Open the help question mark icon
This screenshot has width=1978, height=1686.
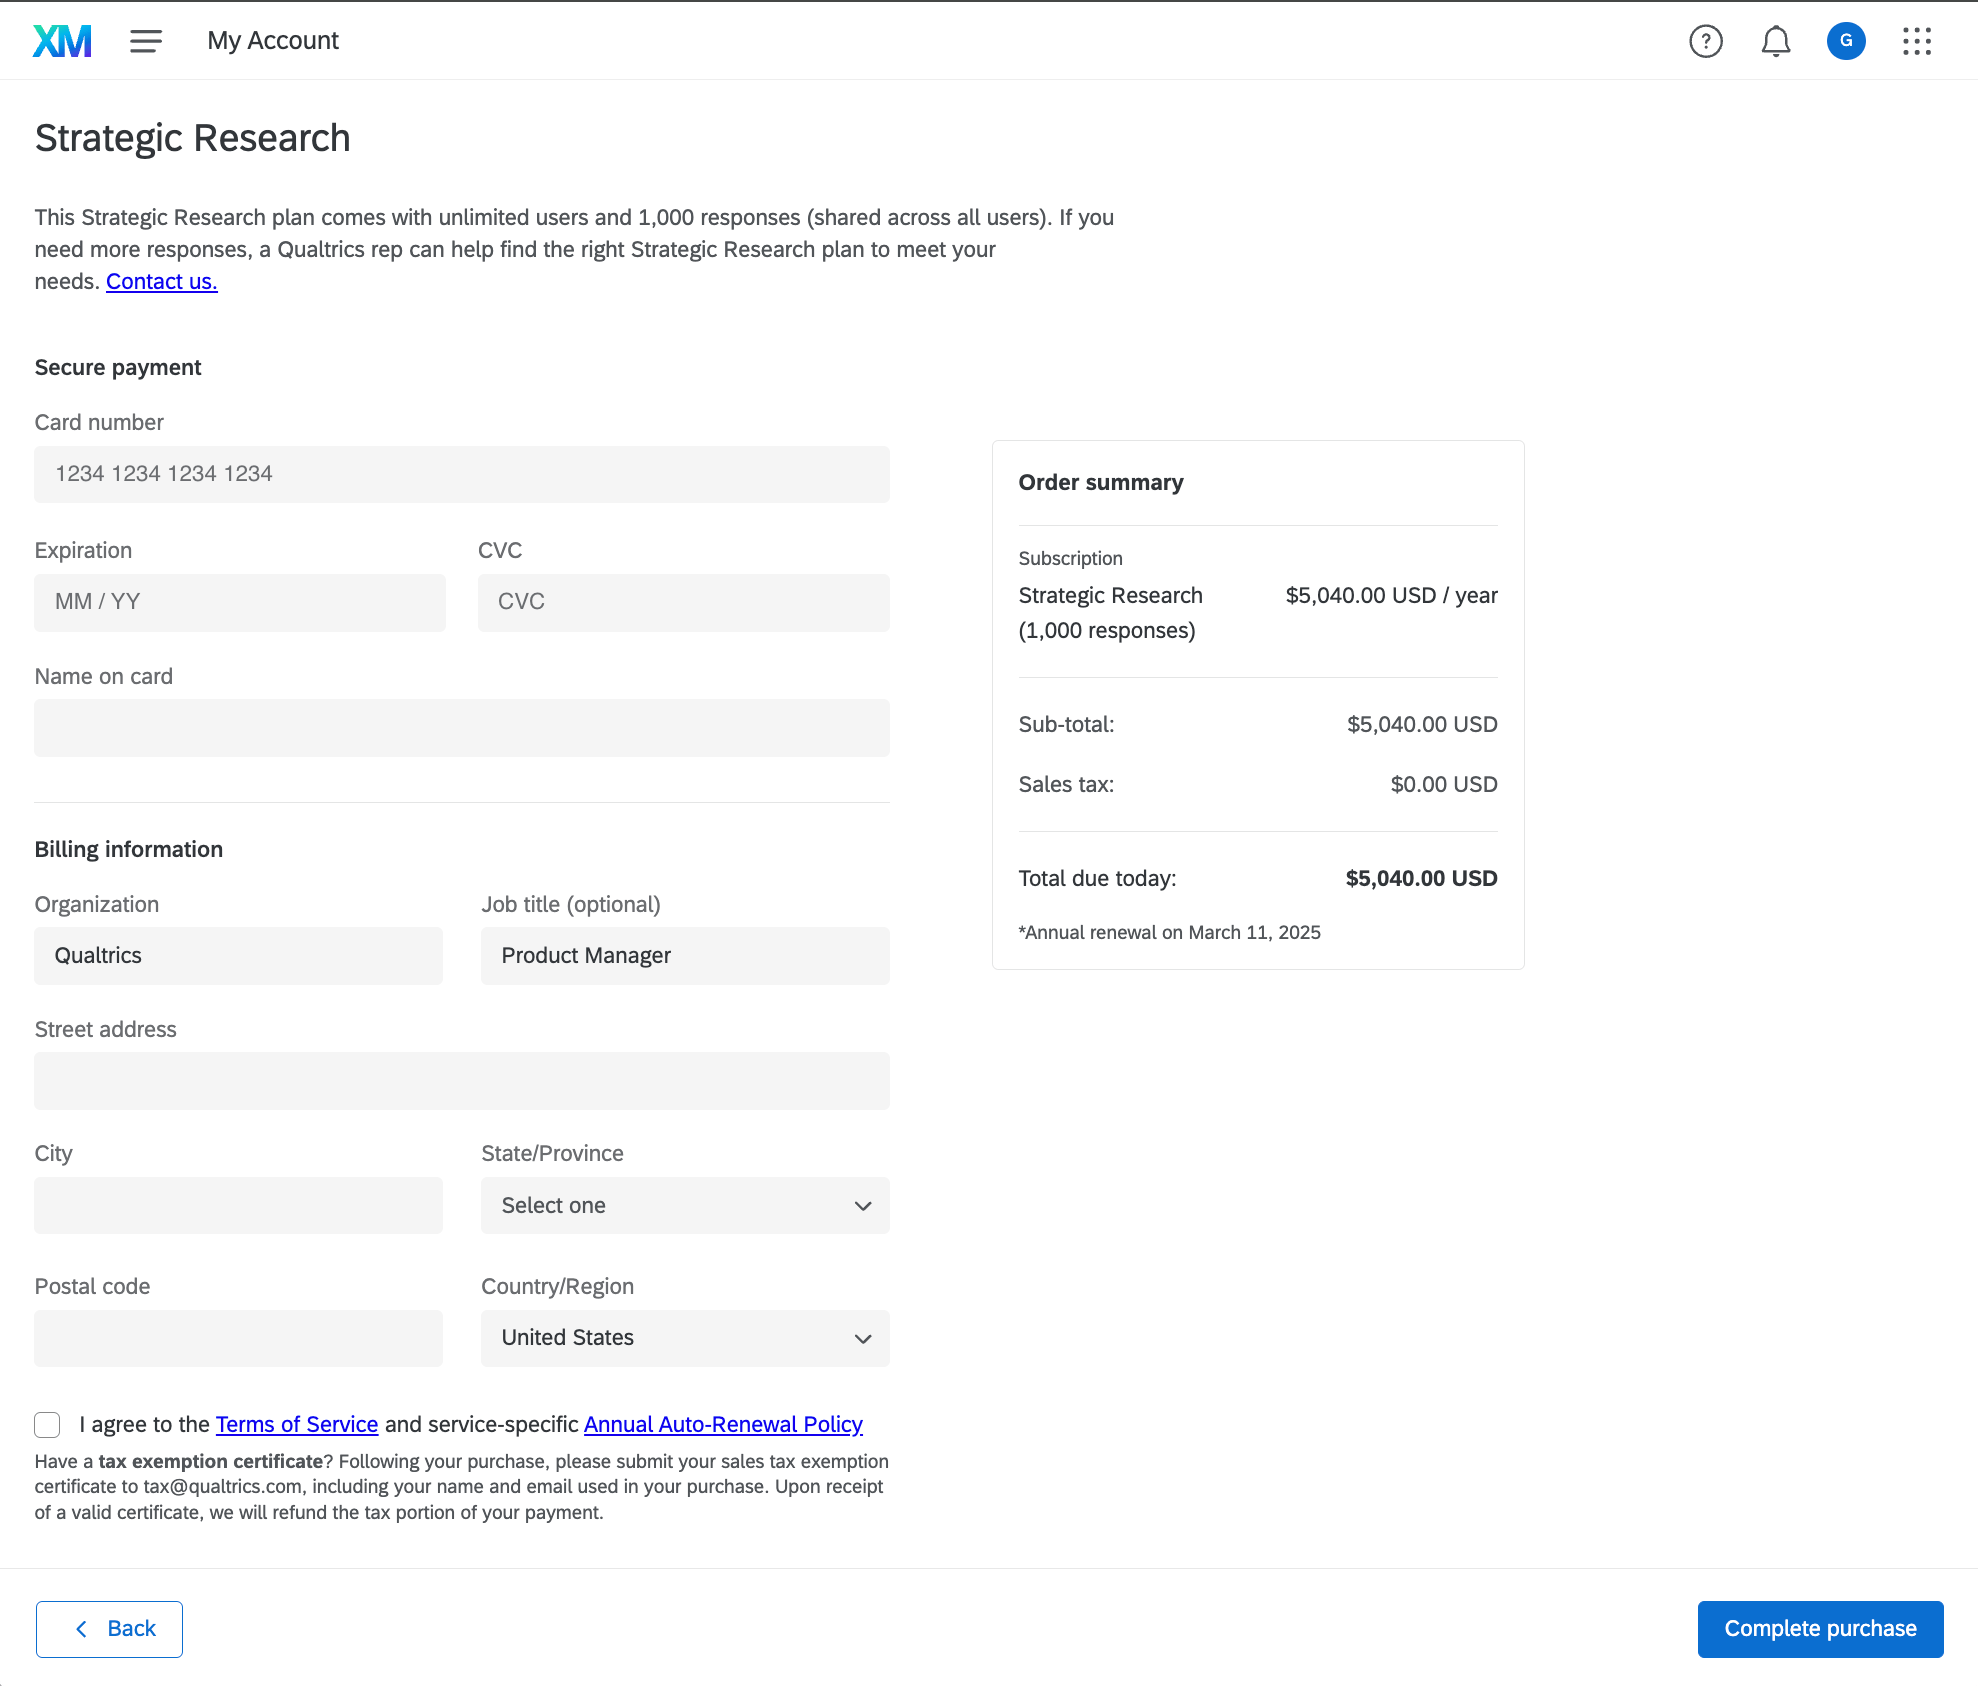pyautogui.click(x=1706, y=41)
